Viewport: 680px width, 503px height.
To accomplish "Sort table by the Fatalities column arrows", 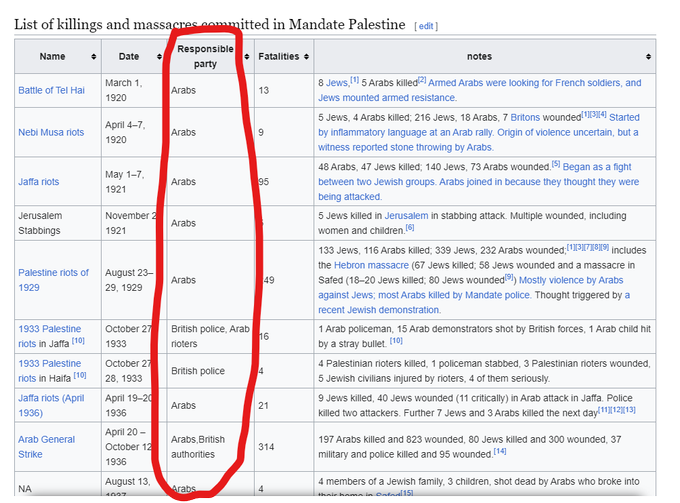I will pyautogui.click(x=307, y=57).
